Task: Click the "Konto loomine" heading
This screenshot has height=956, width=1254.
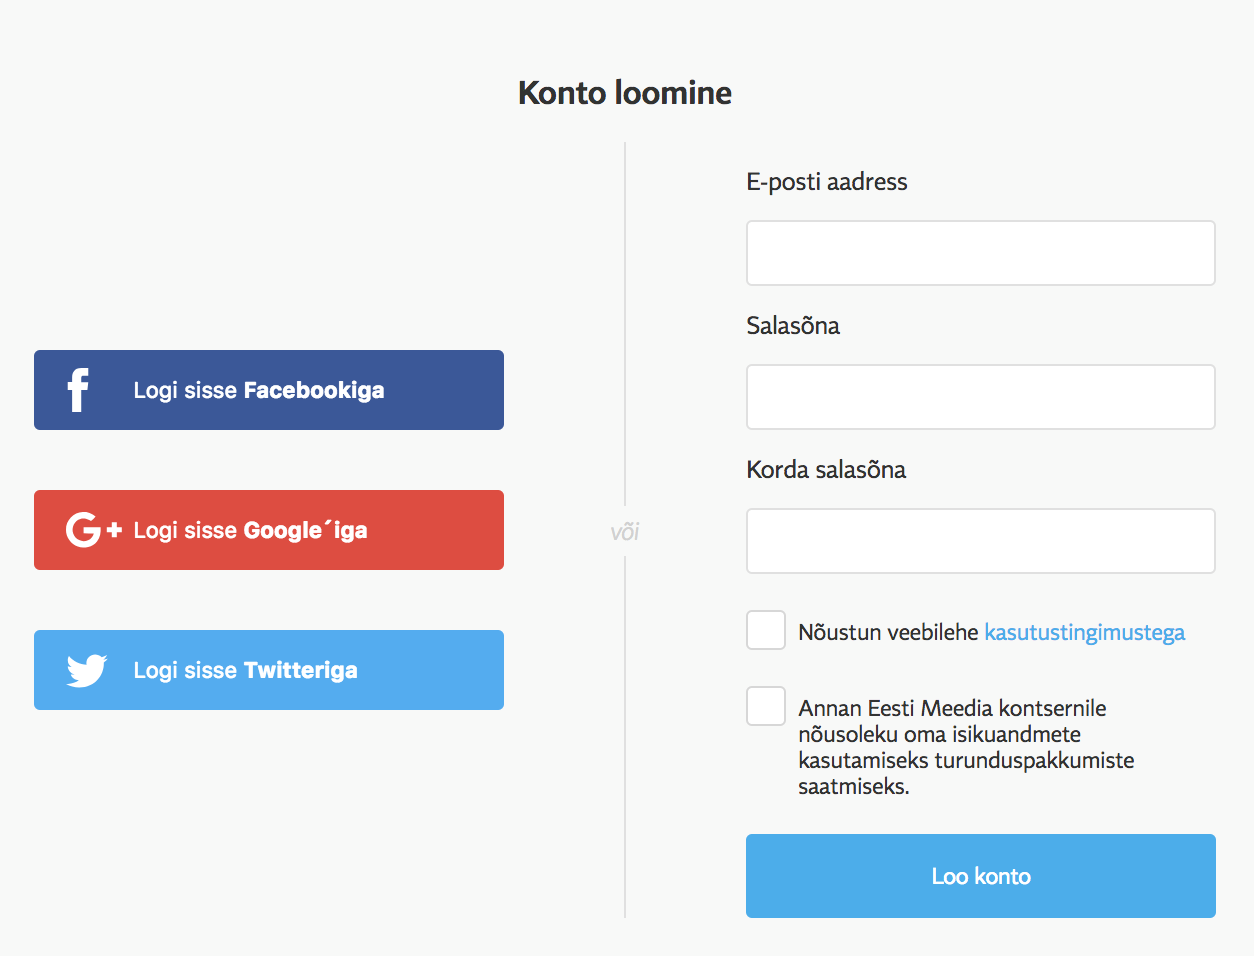Action: coord(625,93)
